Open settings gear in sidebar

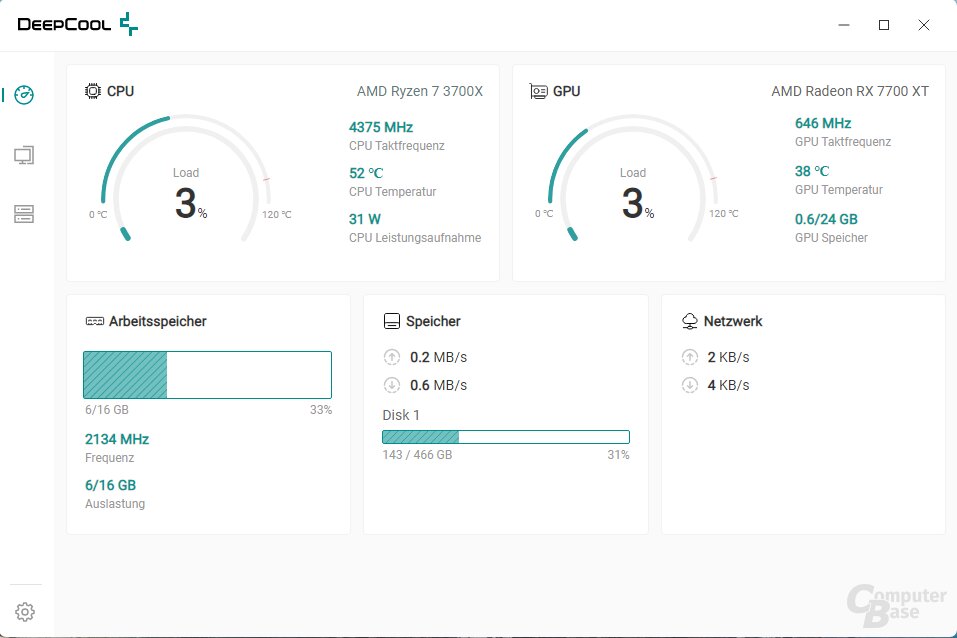click(25, 612)
